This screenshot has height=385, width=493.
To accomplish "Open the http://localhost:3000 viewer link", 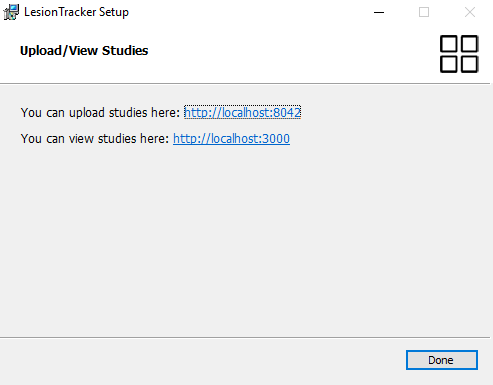I will point(231,138).
